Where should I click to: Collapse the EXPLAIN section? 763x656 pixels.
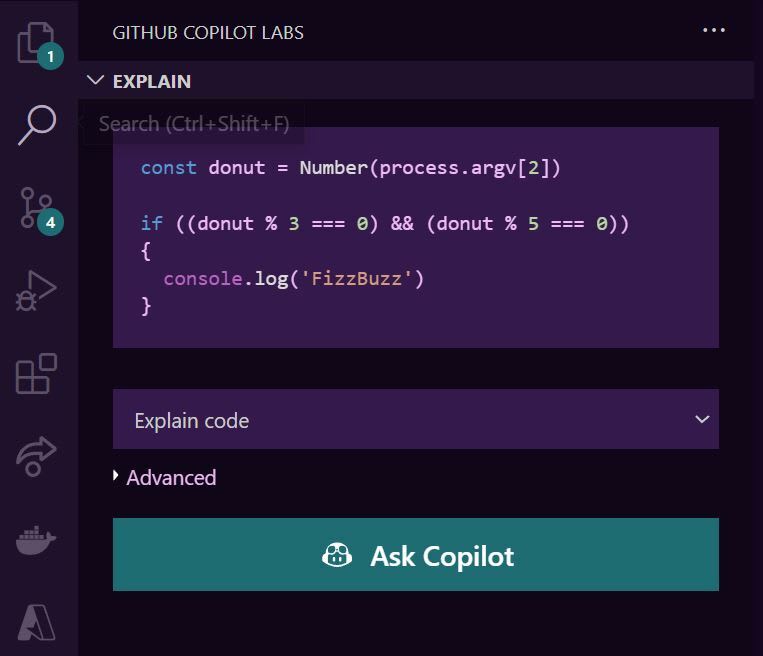pos(416,81)
